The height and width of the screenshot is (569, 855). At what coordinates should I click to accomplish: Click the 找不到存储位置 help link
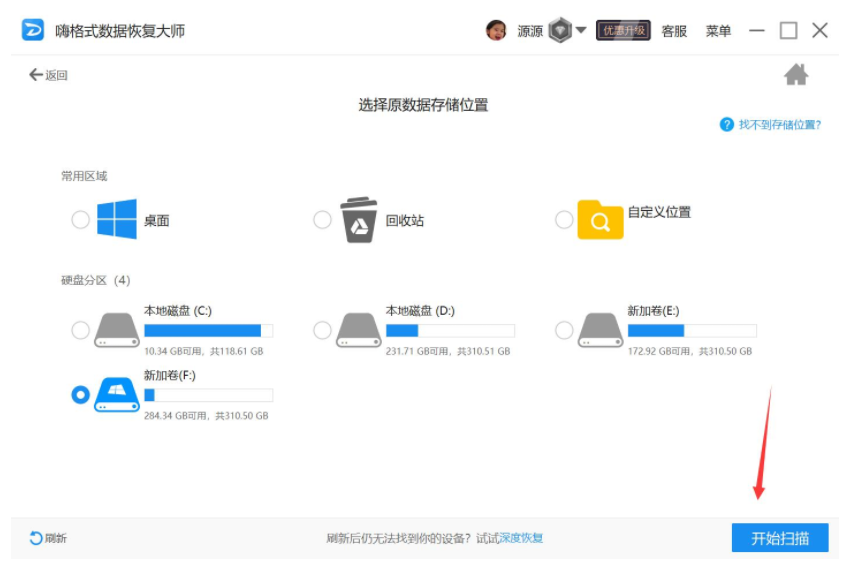tap(778, 125)
